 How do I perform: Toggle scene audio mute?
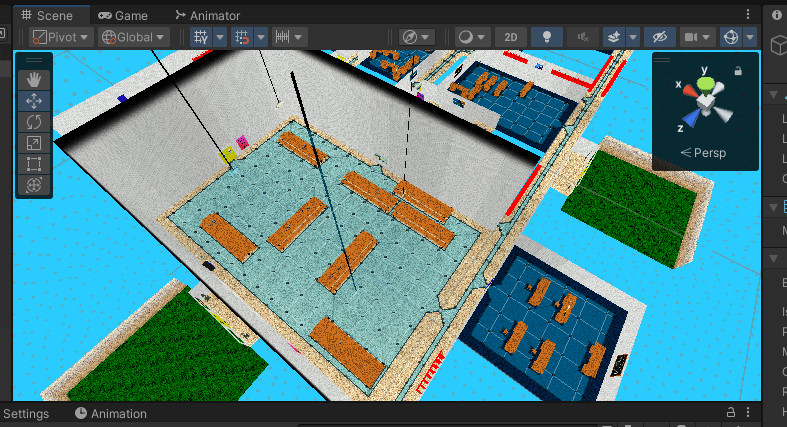[583, 37]
